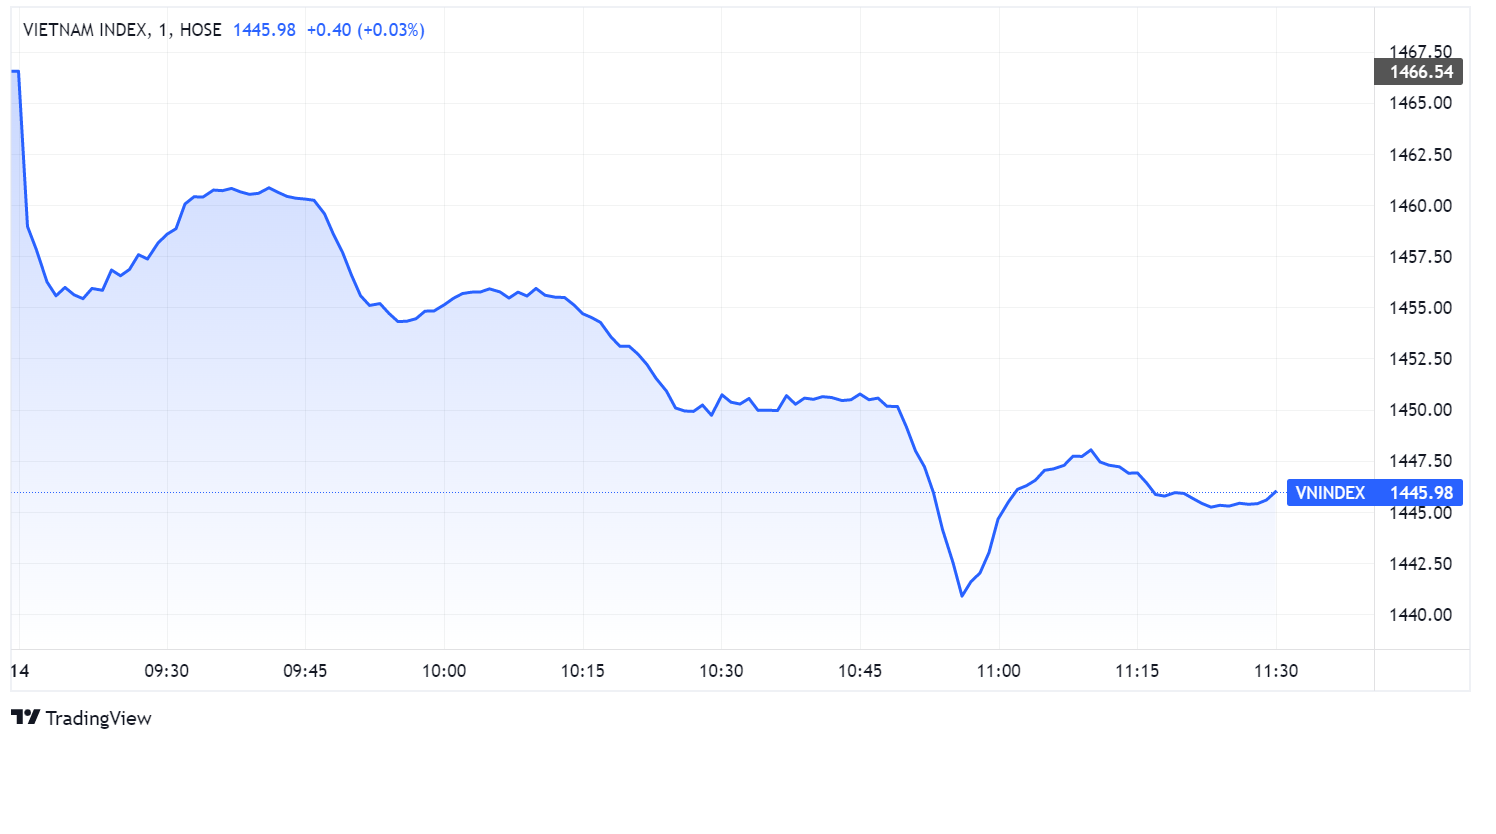The image size is (1496, 834).
Task: Select the blue VNINDEX price tag
Action: (x=1374, y=492)
